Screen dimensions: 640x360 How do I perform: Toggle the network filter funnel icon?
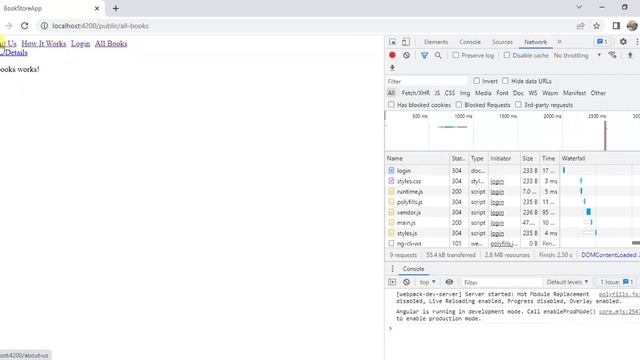[424, 55]
